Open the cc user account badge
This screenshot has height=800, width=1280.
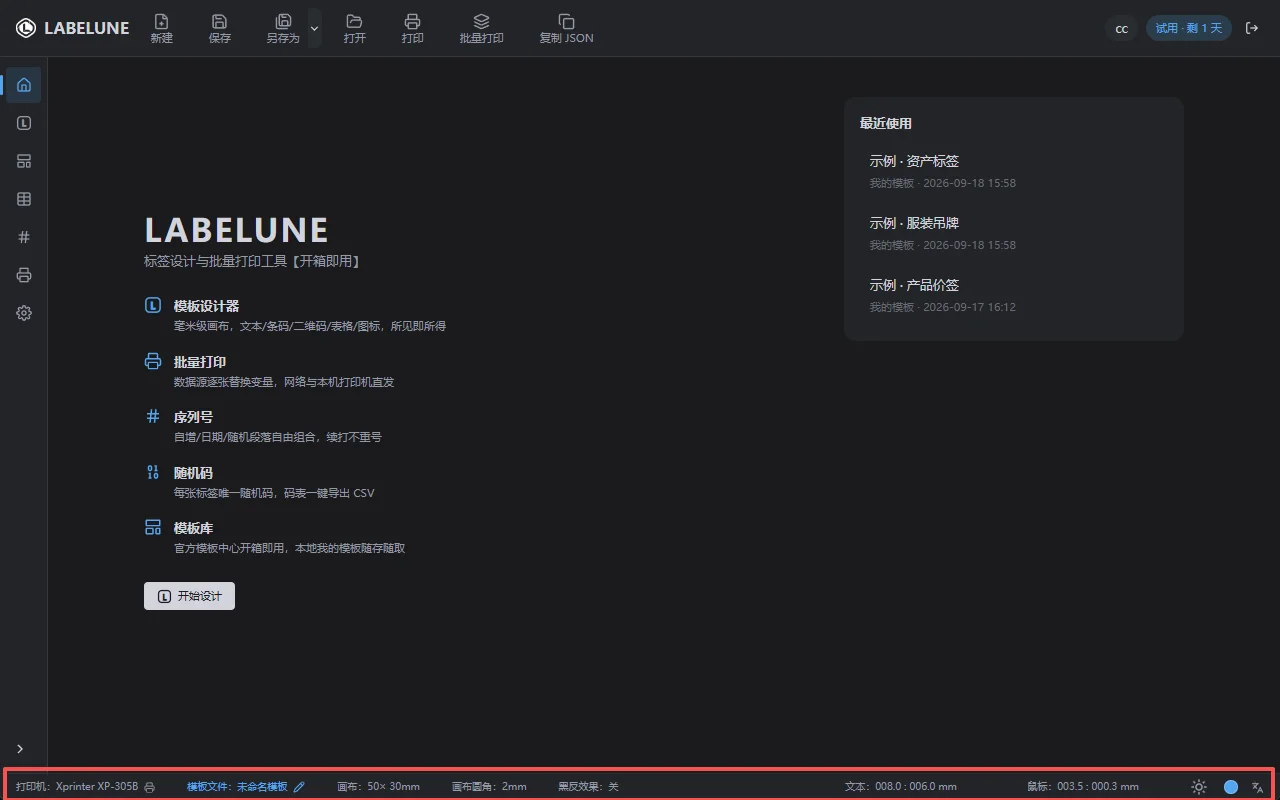pyautogui.click(x=1121, y=28)
